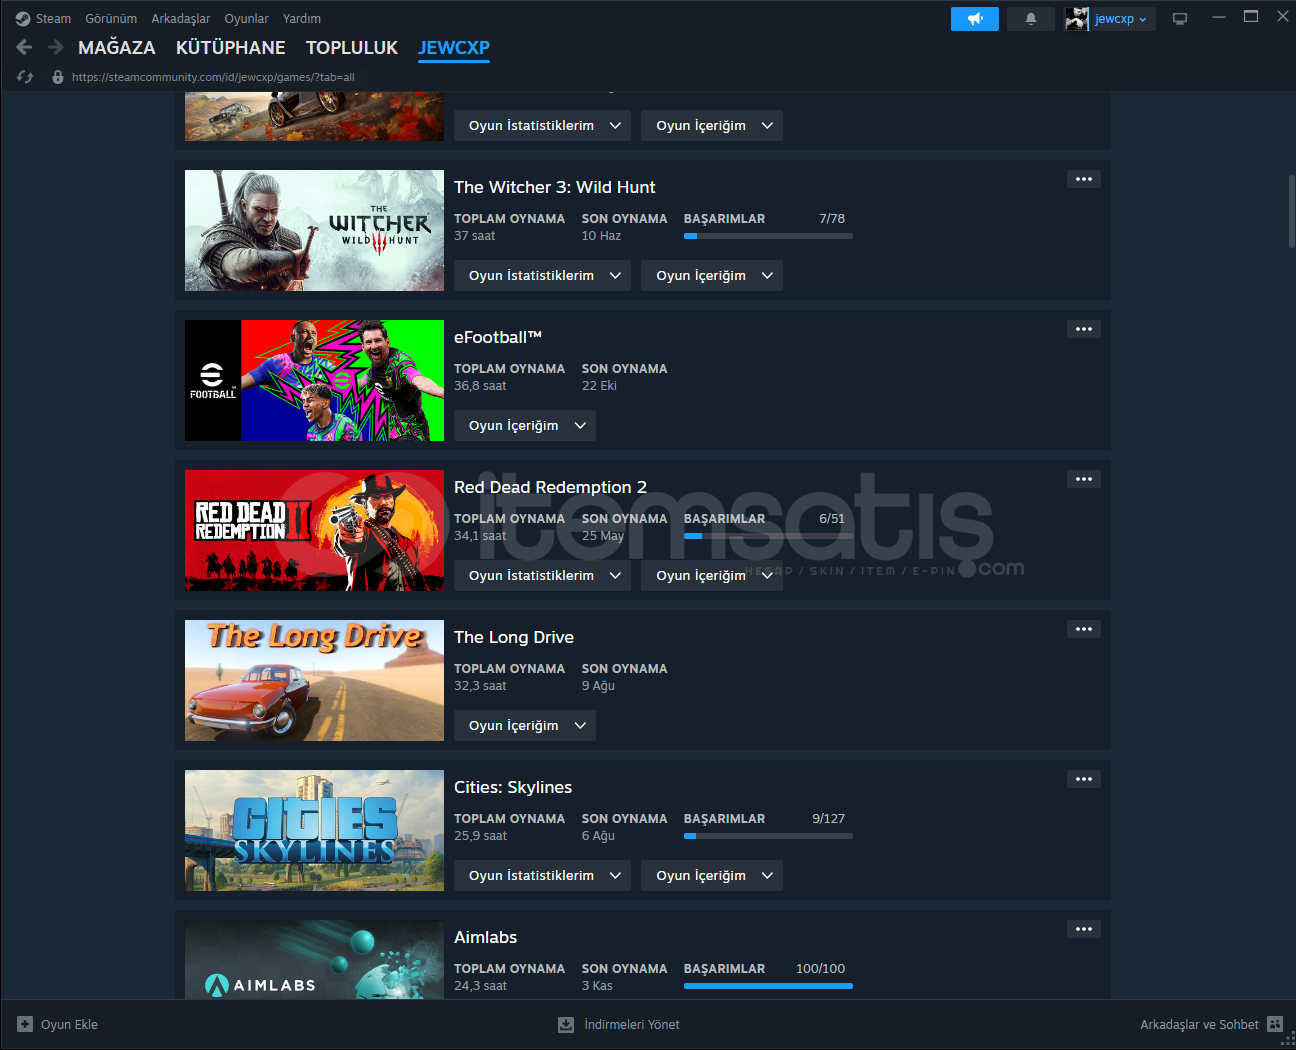Open Arkadaşlar ve Sohbet
The height and width of the screenshot is (1050, 1296).
tap(1211, 1024)
